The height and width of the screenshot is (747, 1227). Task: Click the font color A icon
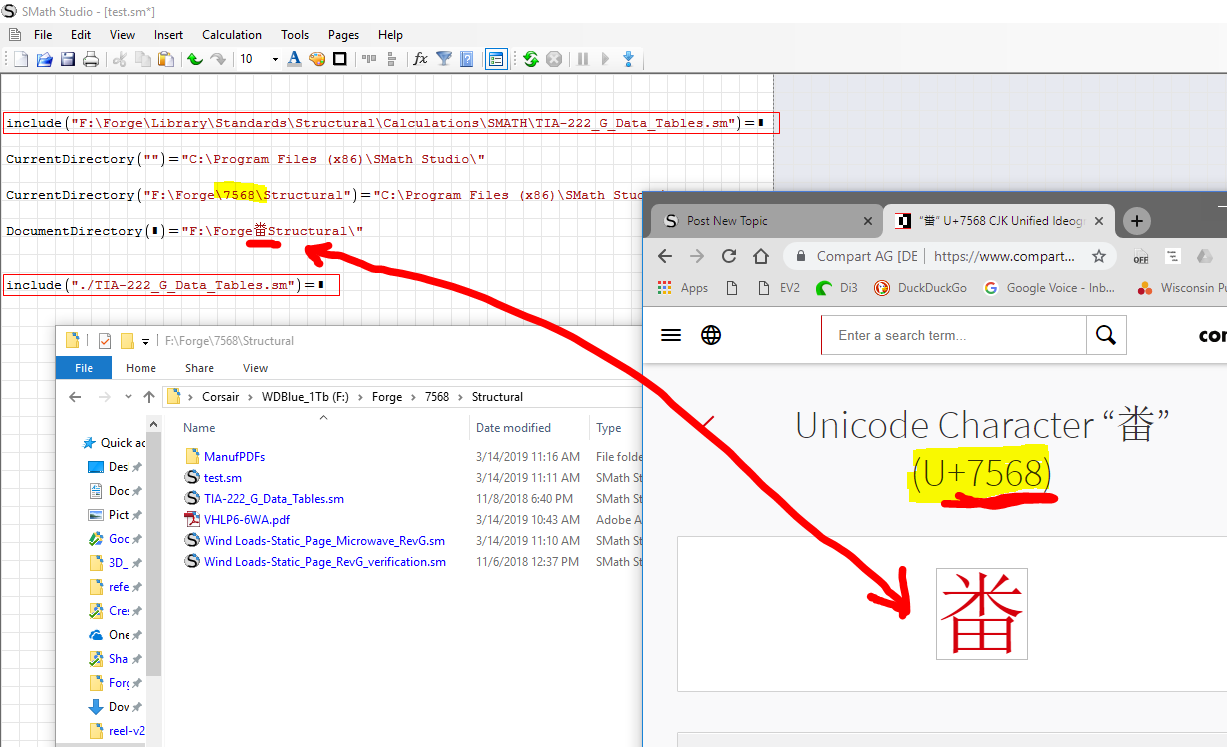(295, 58)
